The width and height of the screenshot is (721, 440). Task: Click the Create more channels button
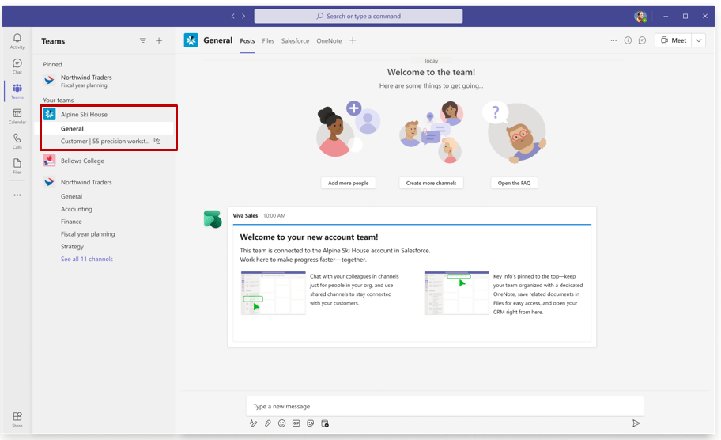(432, 183)
